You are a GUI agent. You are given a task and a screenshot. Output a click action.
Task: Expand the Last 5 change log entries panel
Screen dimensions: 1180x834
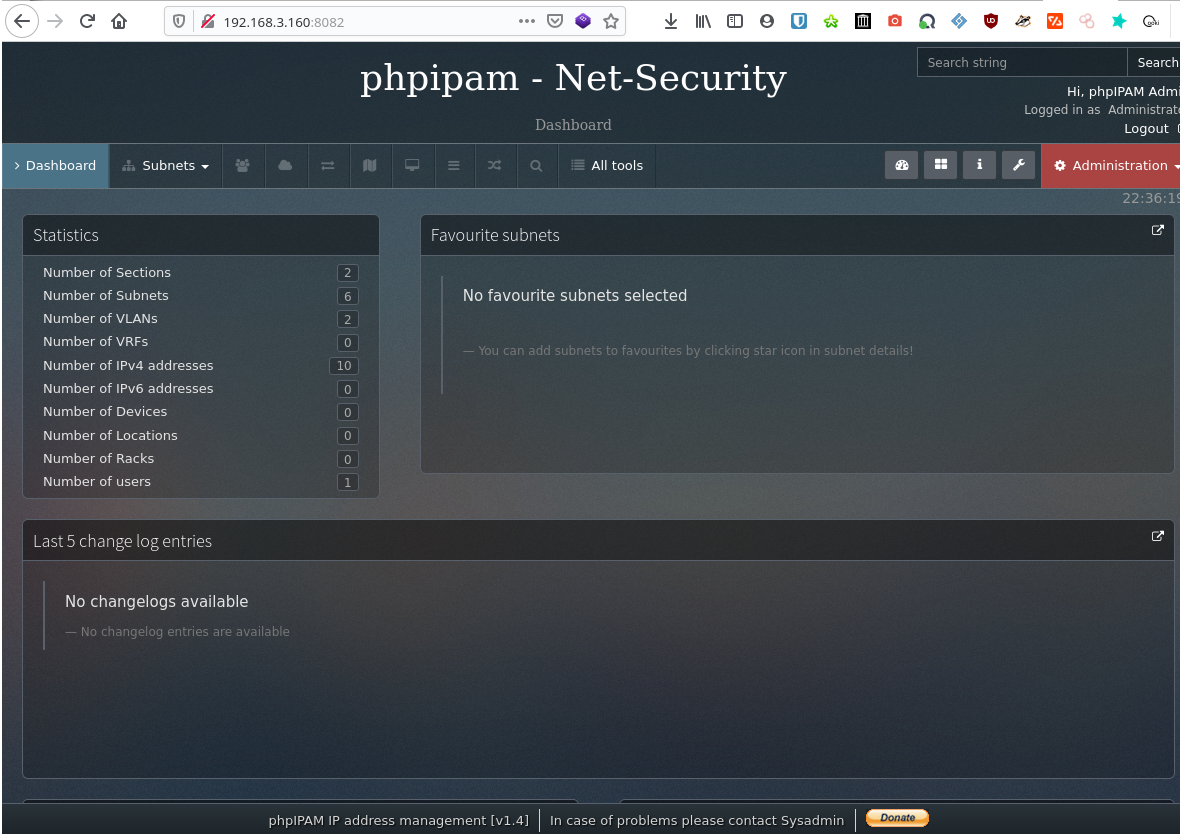click(1157, 536)
